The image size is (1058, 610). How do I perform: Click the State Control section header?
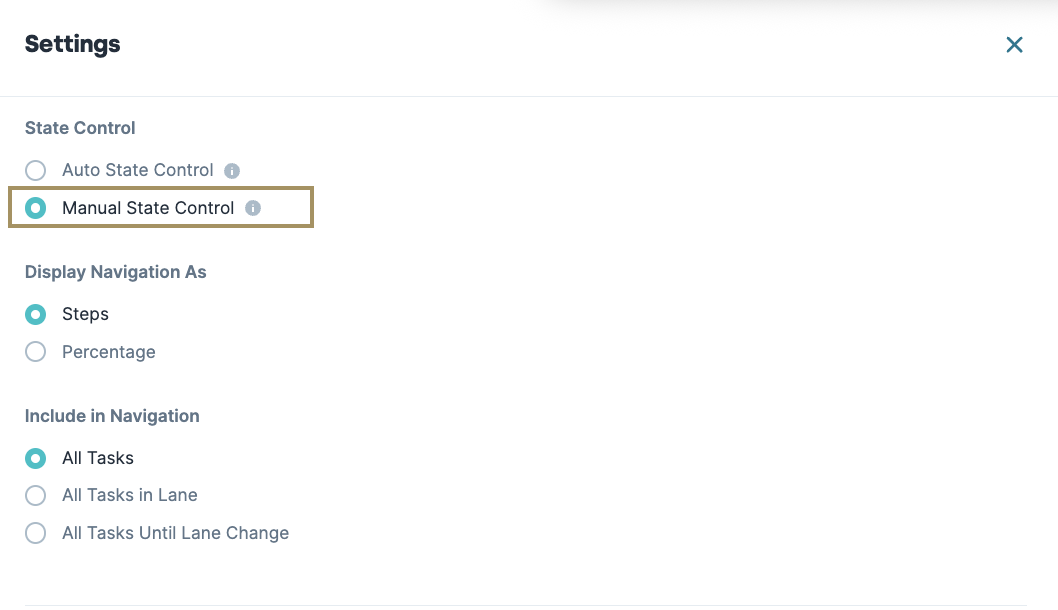(x=79, y=128)
